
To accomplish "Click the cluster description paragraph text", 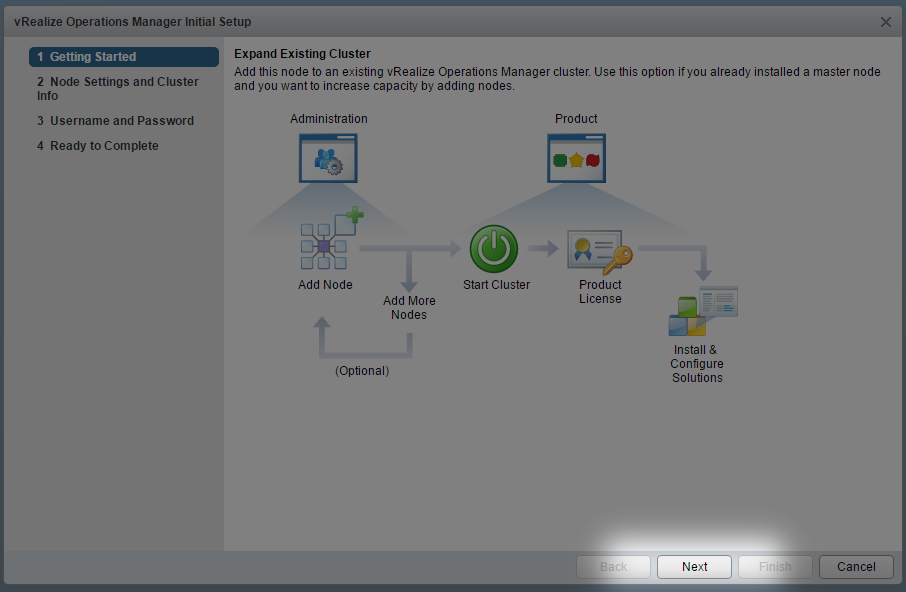I will pos(557,79).
